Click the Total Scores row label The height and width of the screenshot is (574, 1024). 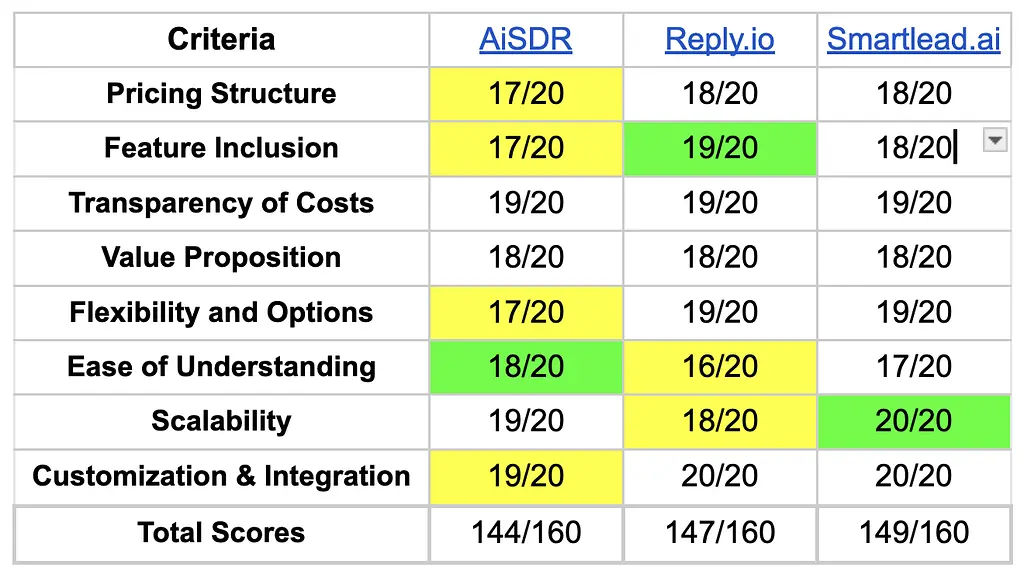point(221,532)
